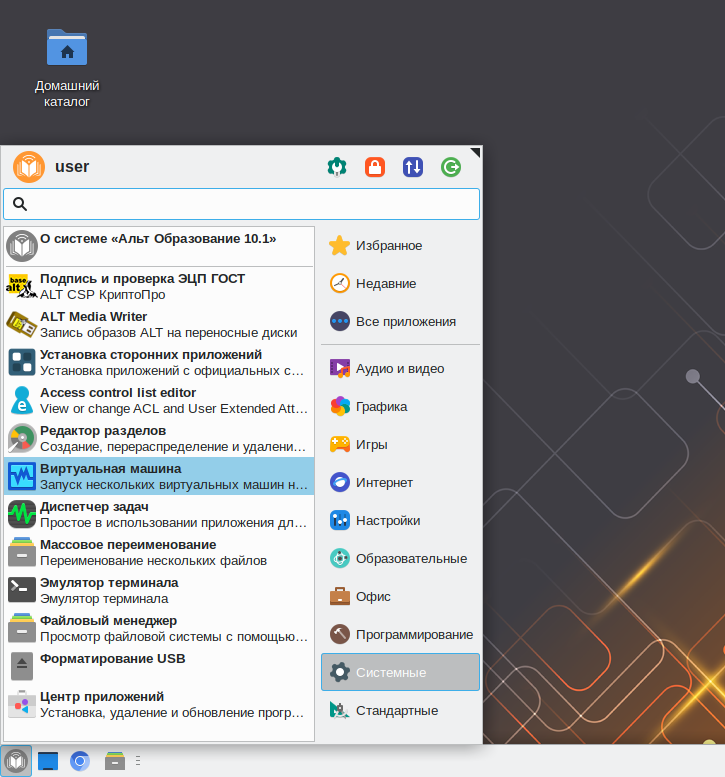Open Форматирование USB eject icon
This screenshot has width=725, height=777.
coord(22,666)
